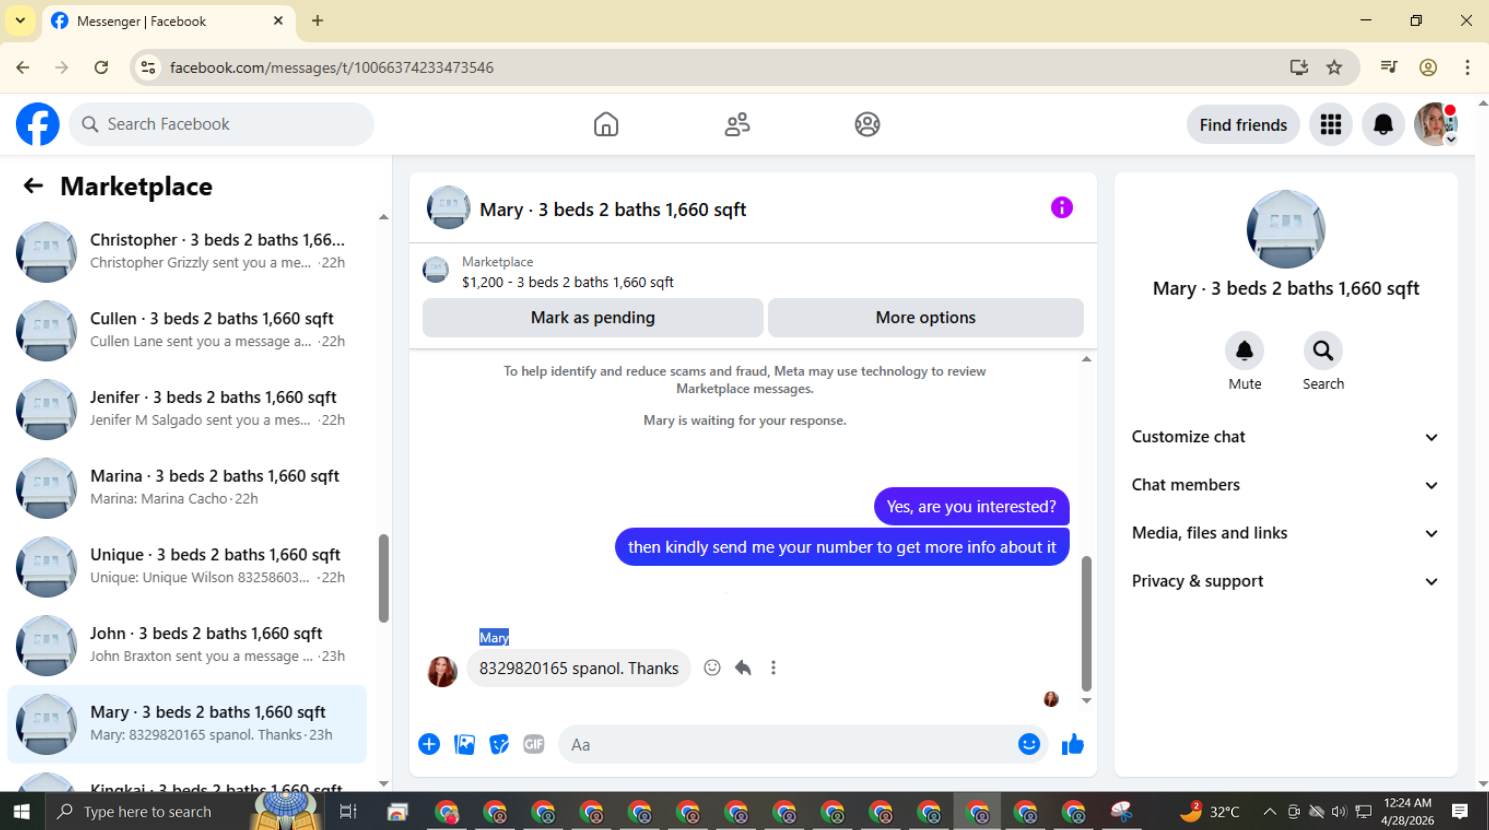
Task: Open Chrome tab search dropdown
Action: tap(20, 20)
